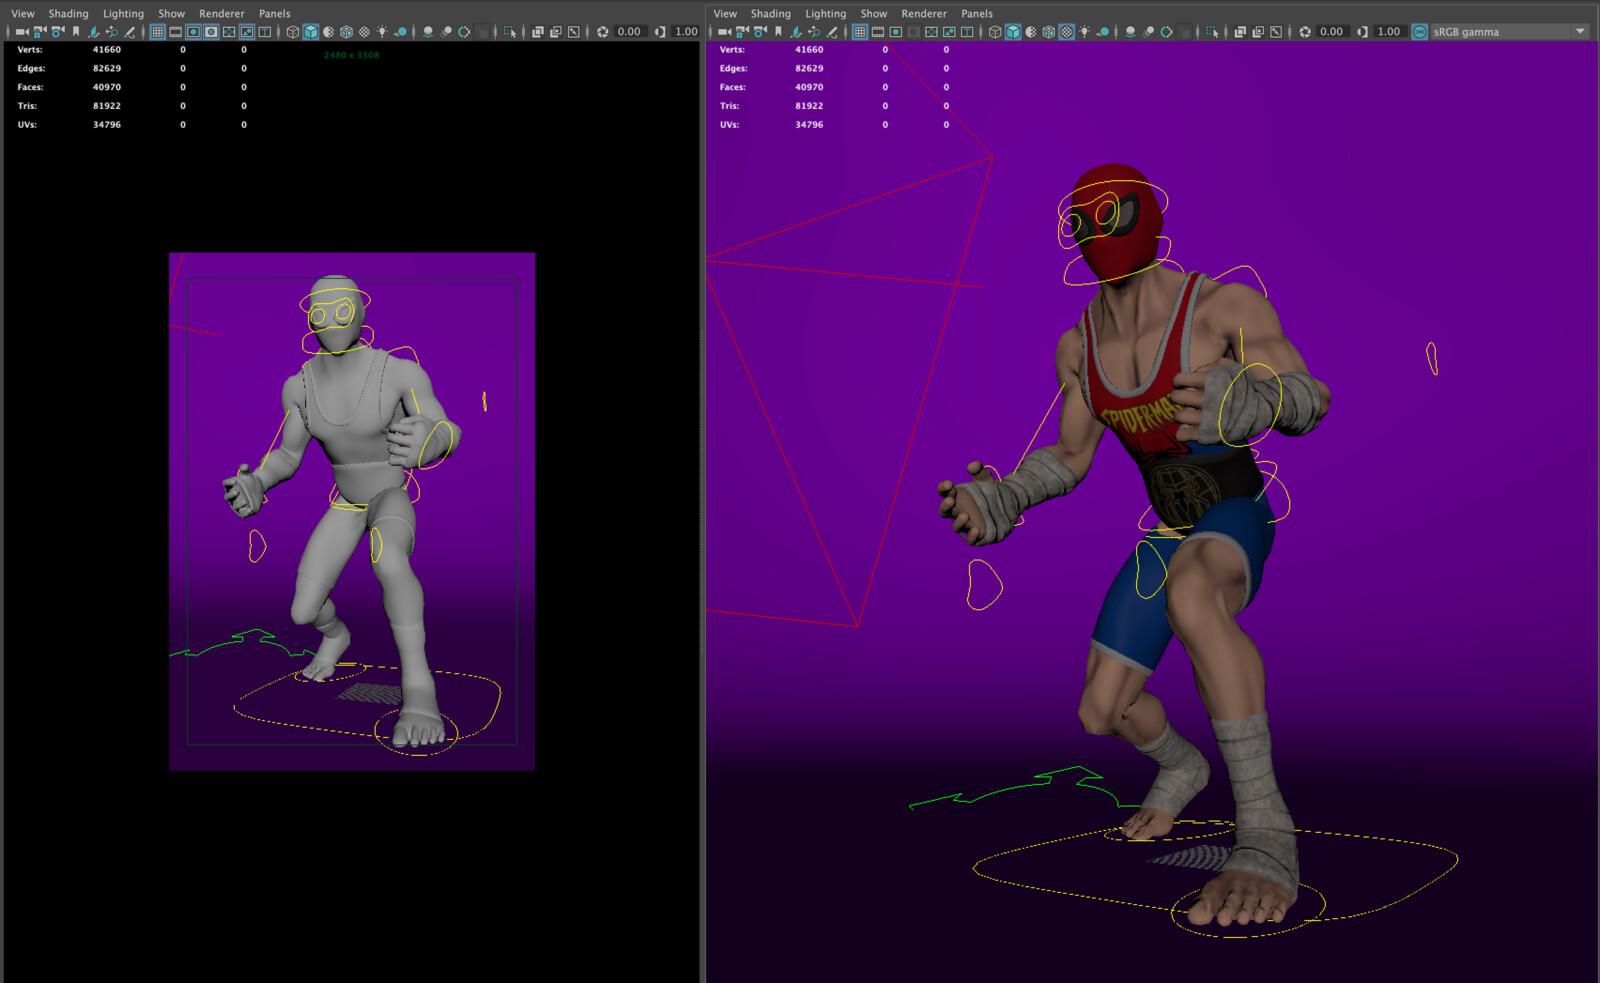Viewport: 1600px width, 983px height.
Task: Click X-Ray Joints icon in left panel
Action: pos(573,32)
